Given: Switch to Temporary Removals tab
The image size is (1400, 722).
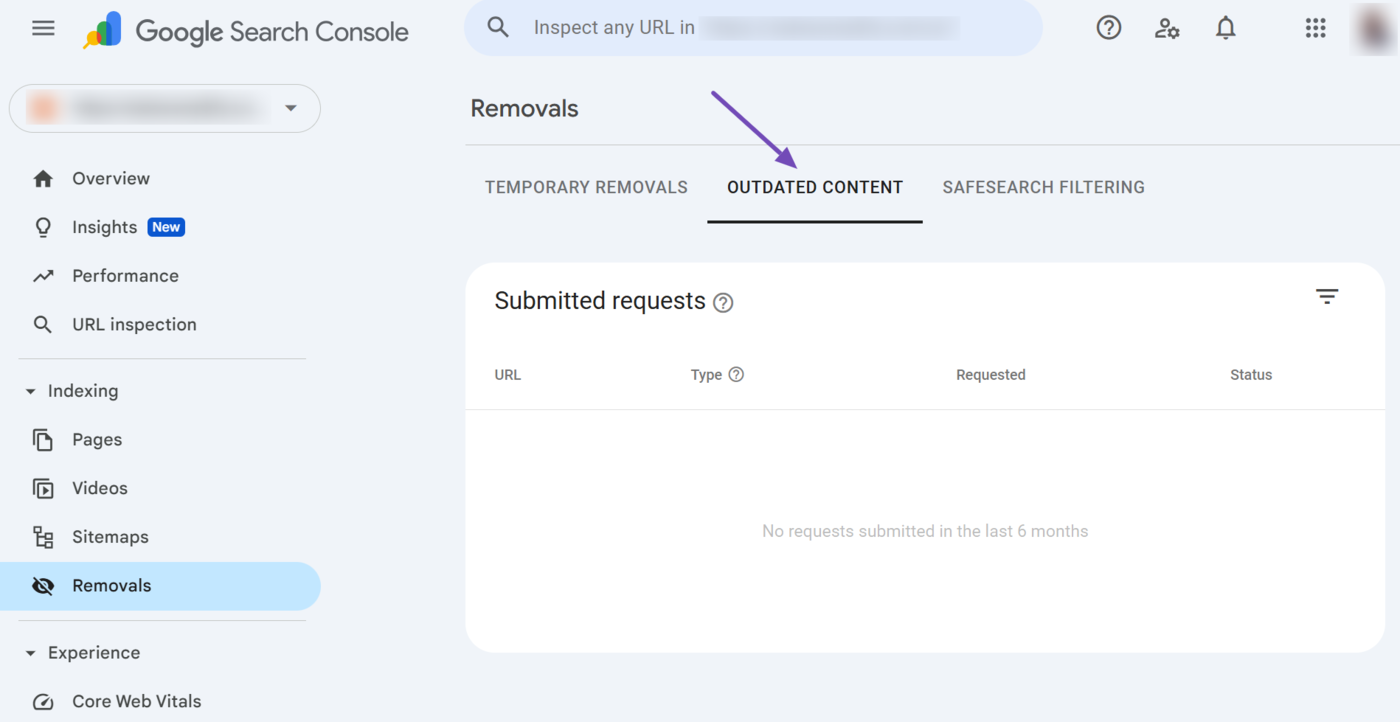Looking at the screenshot, I should click(x=586, y=188).
